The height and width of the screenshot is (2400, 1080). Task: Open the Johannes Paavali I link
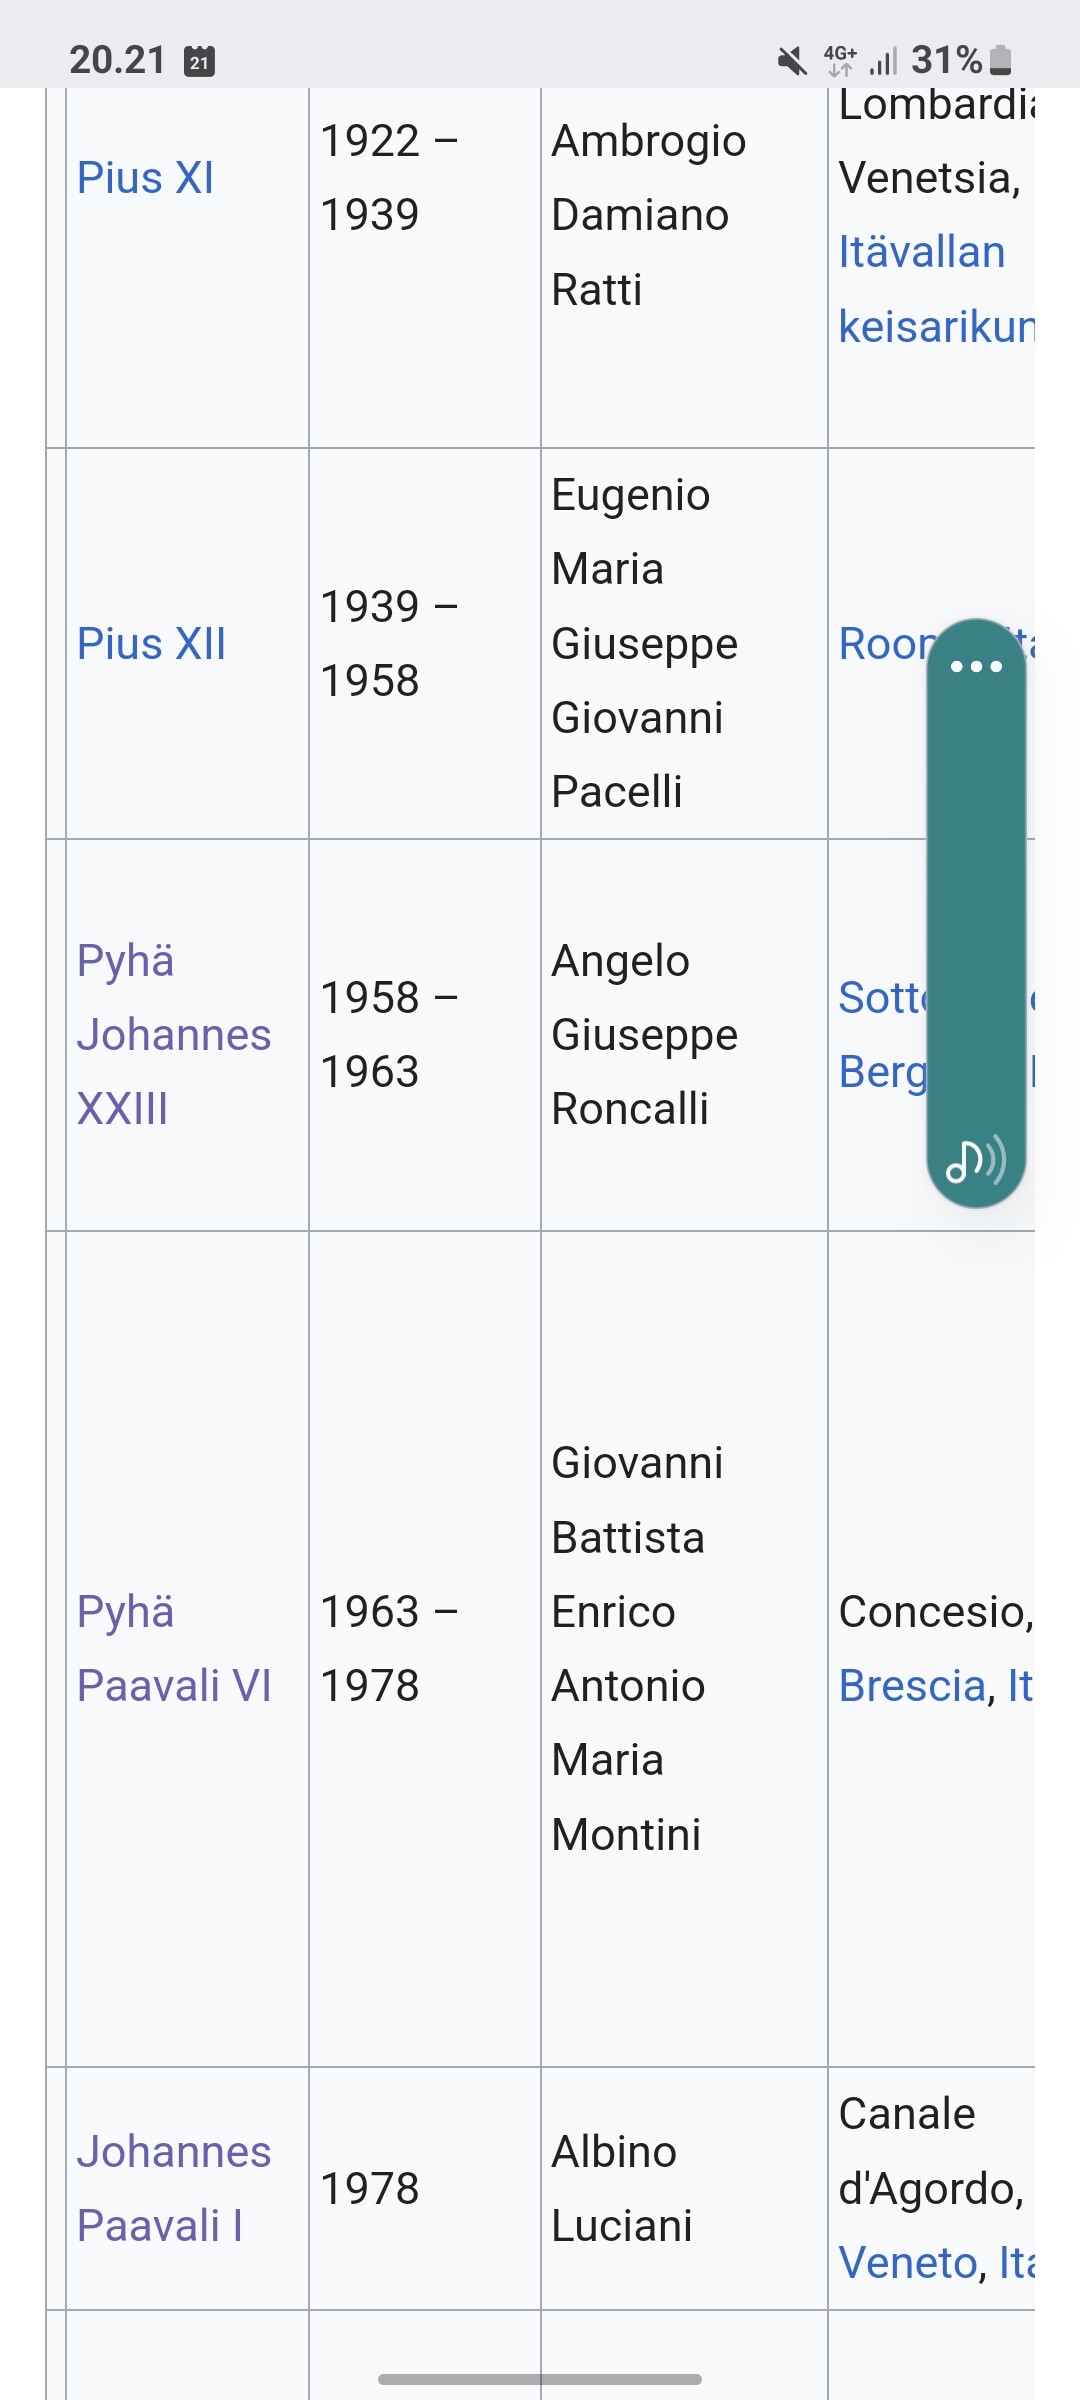[174, 2189]
